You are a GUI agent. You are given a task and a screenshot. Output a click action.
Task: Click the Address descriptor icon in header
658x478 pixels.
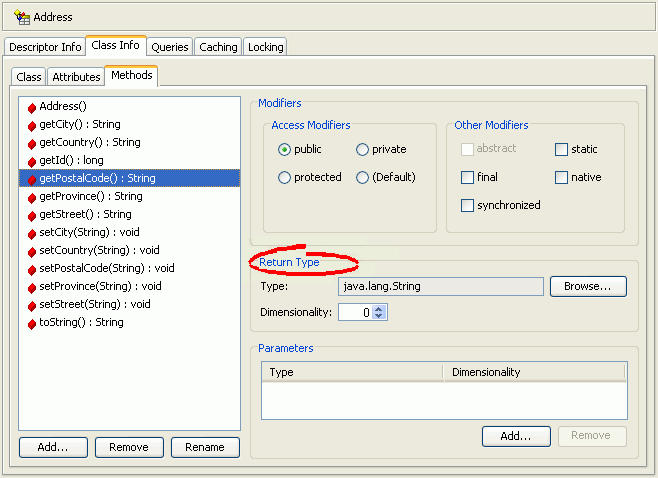coord(22,17)
